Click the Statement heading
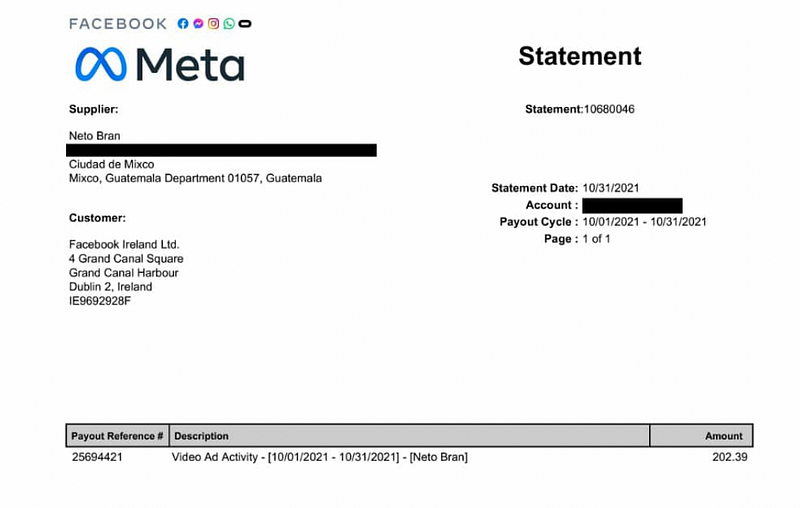 tap(579, 56)
